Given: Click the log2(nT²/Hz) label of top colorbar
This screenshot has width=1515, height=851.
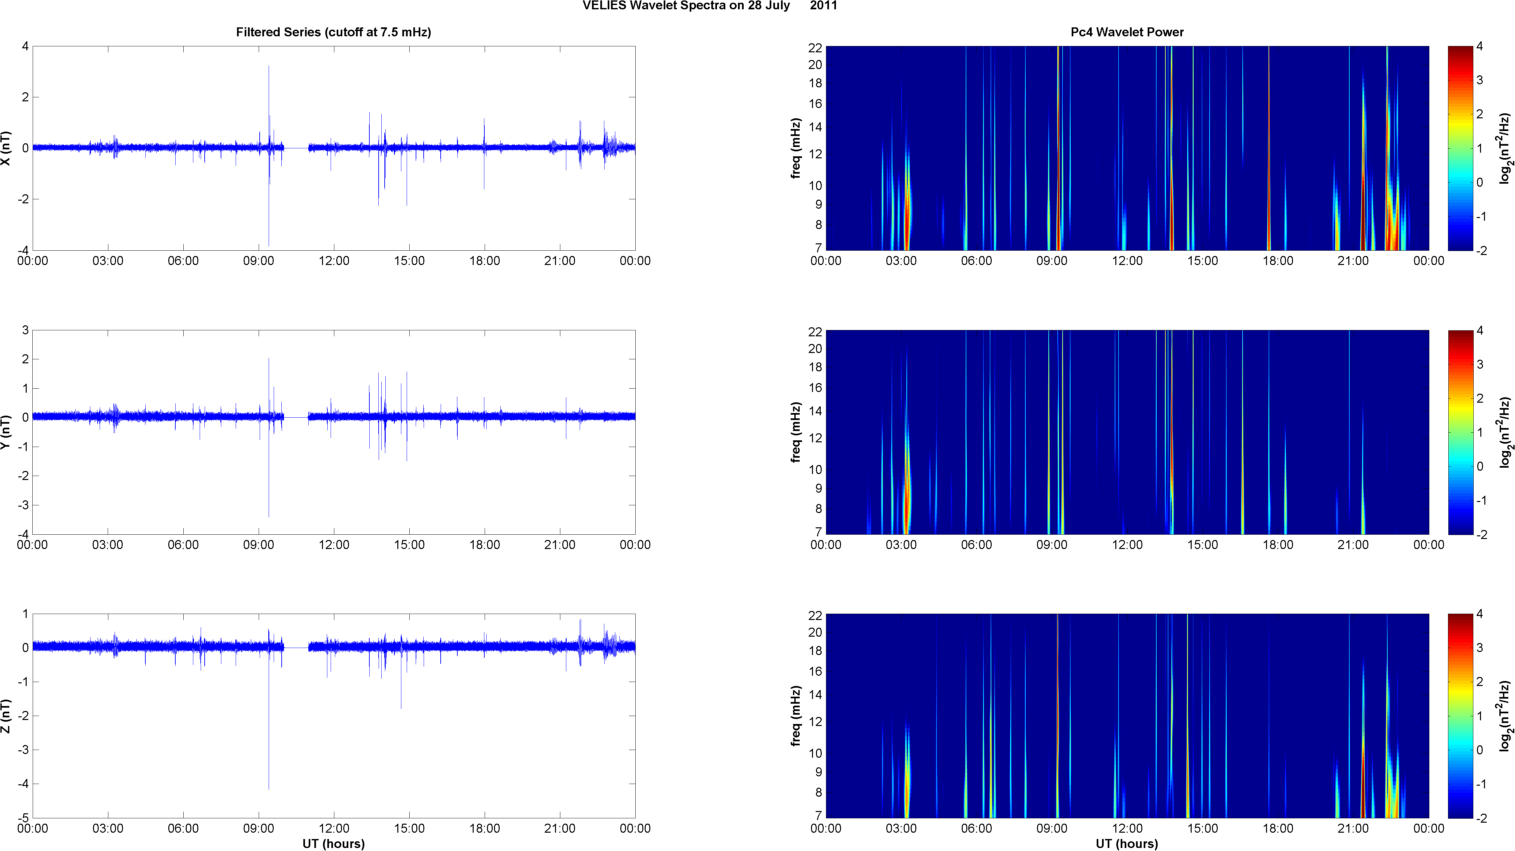Looking at the screenshot, I should pos(1506,148).
